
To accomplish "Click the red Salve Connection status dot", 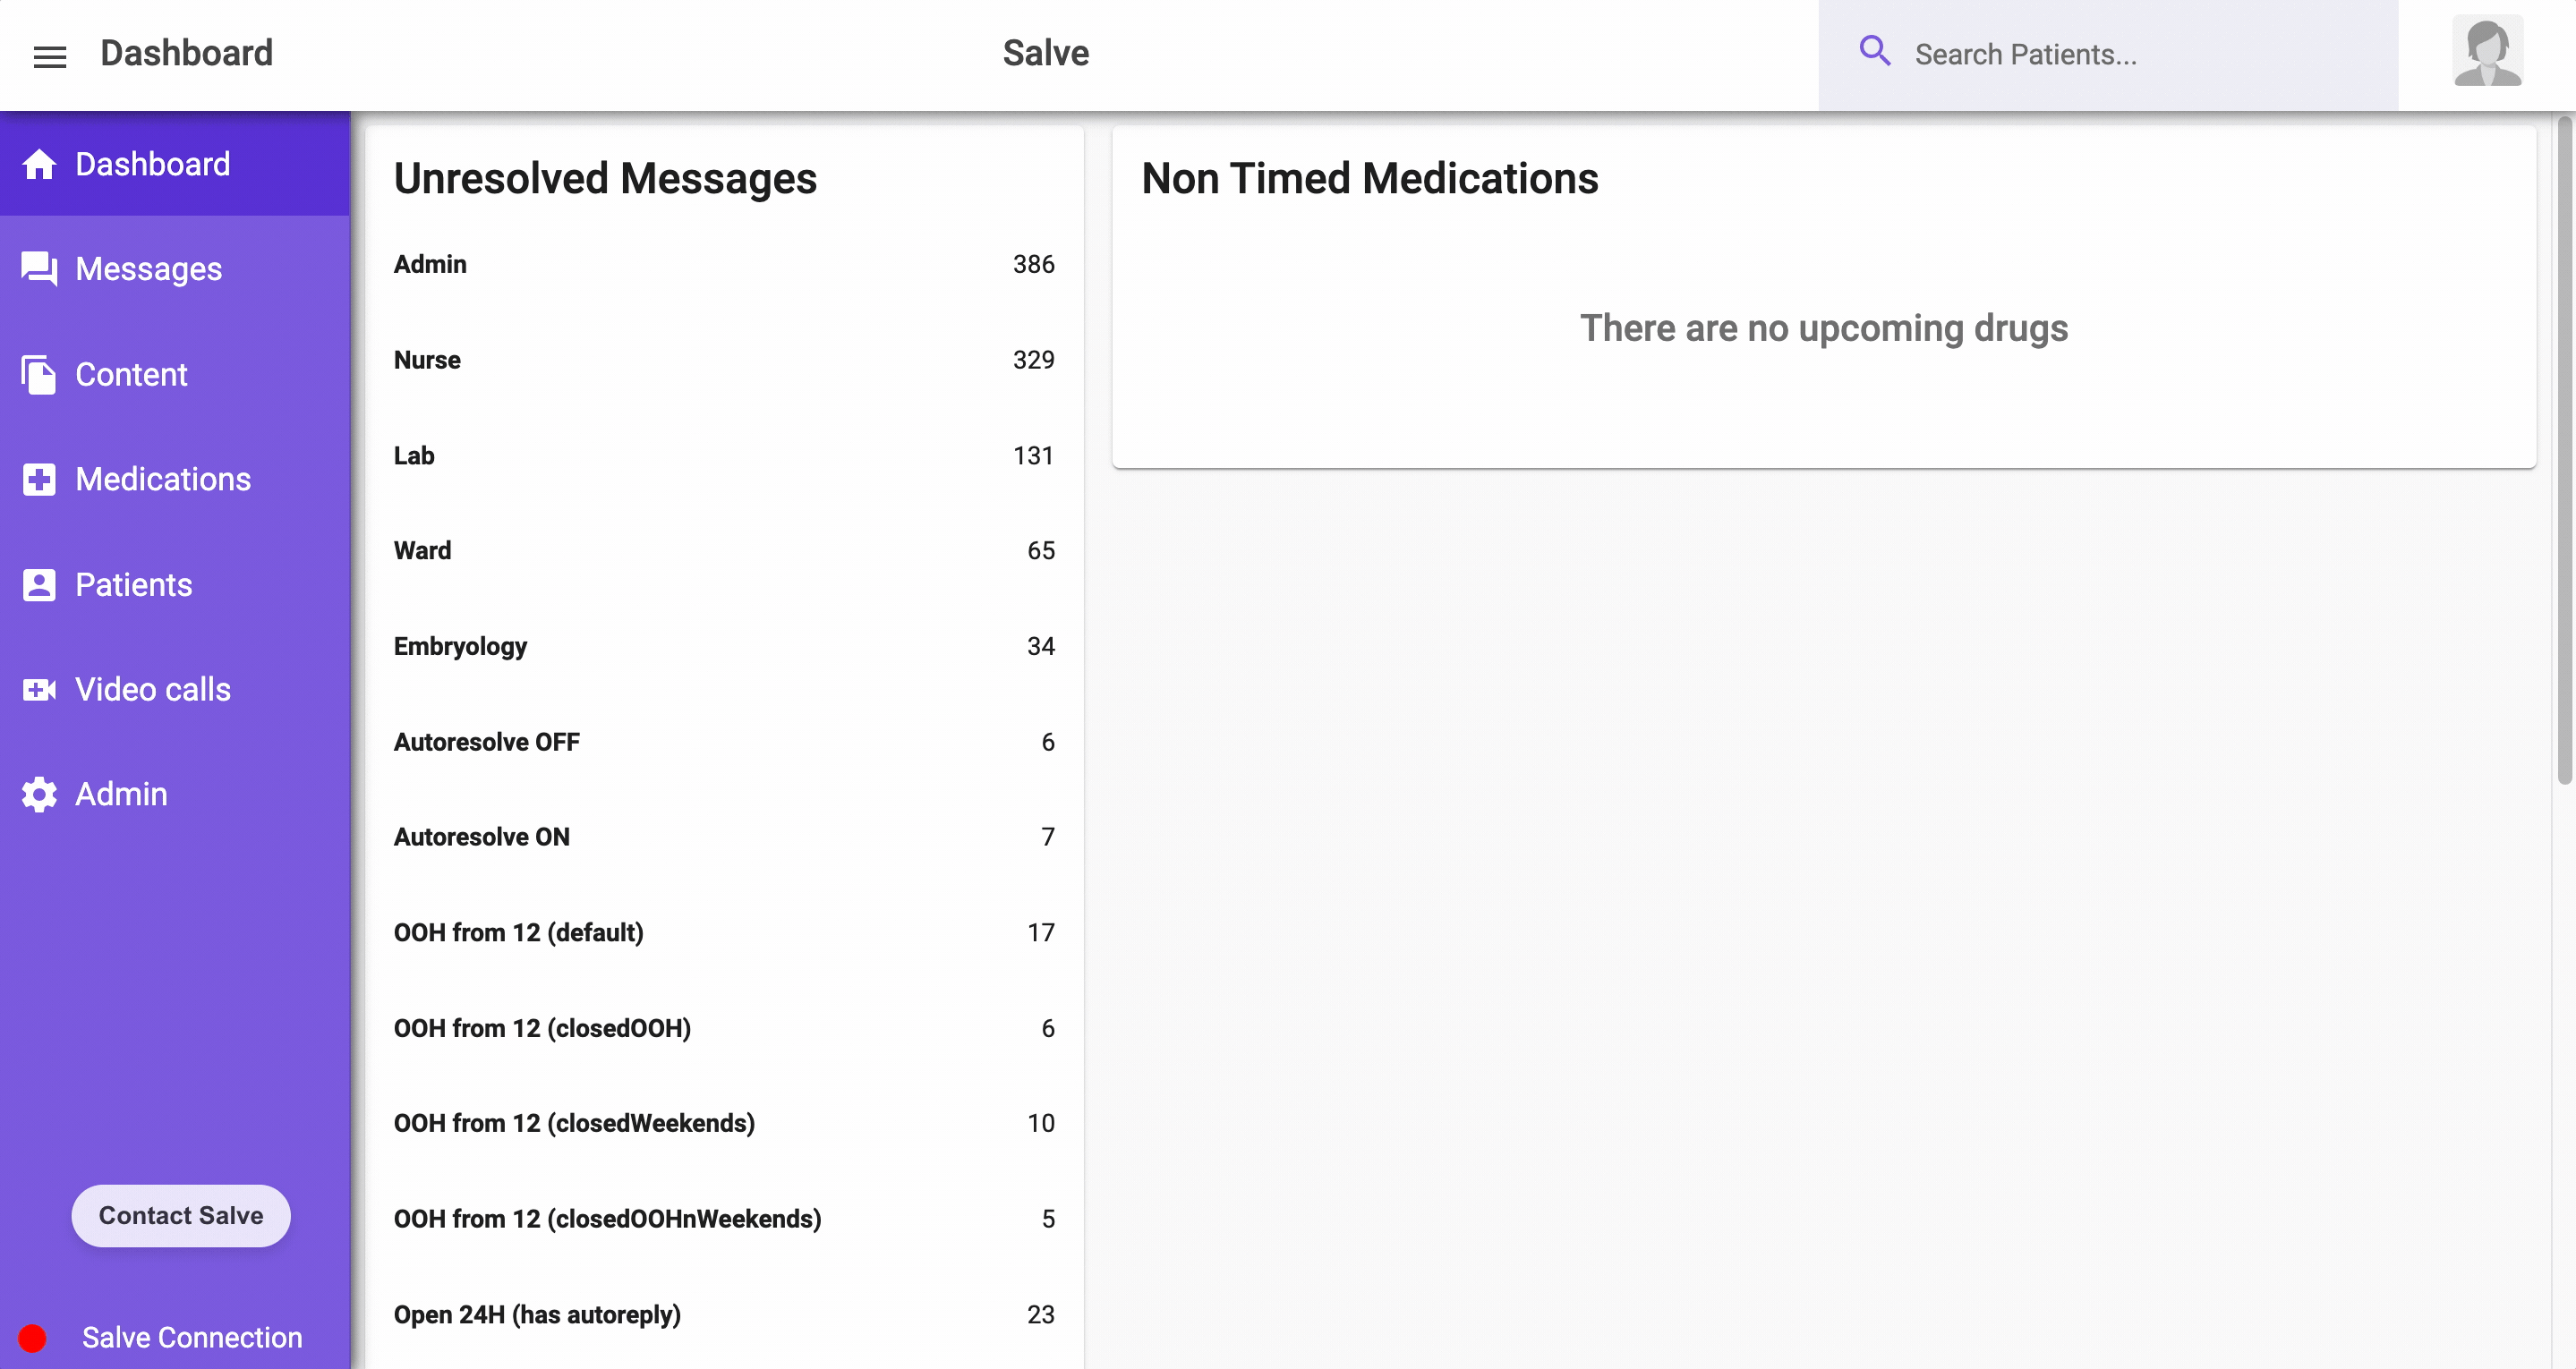I will tap(32, 1337).
